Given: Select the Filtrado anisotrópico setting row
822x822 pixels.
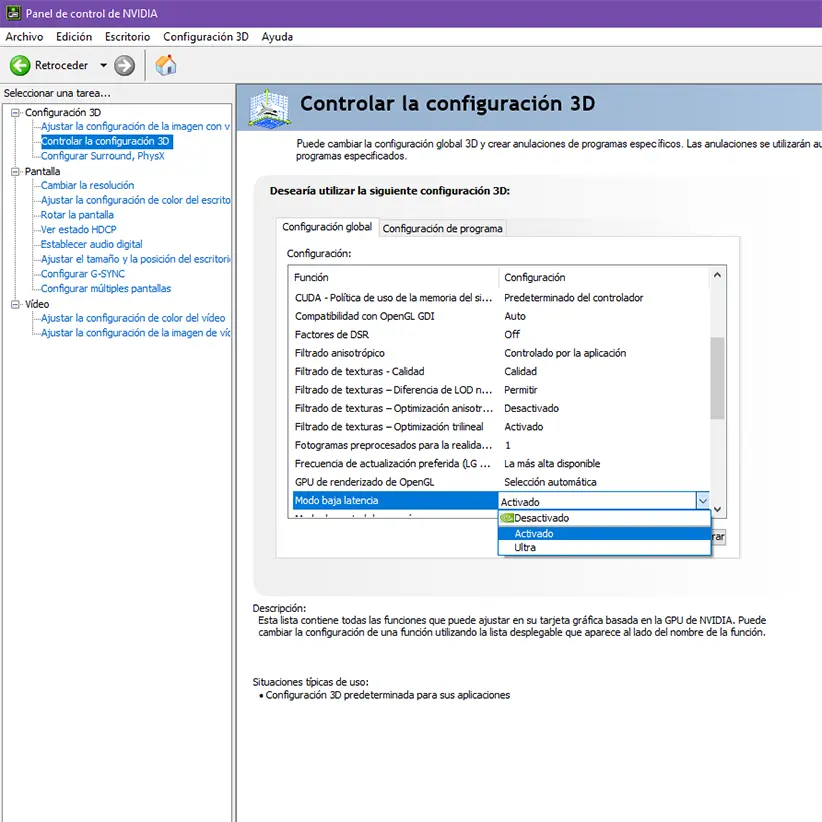Looking at the screenshot, I should (x=340, y=353).
